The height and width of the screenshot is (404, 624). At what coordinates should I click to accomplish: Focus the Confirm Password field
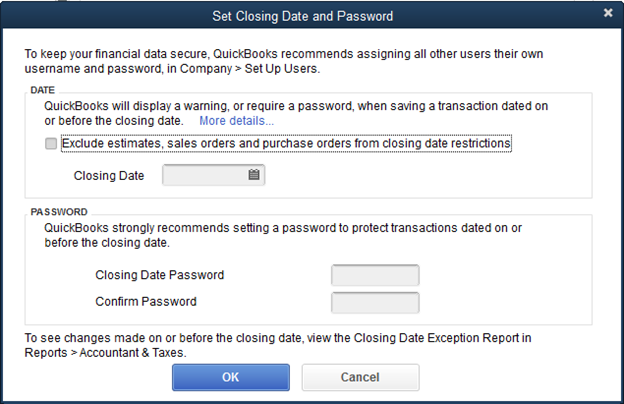click(375, 302)
